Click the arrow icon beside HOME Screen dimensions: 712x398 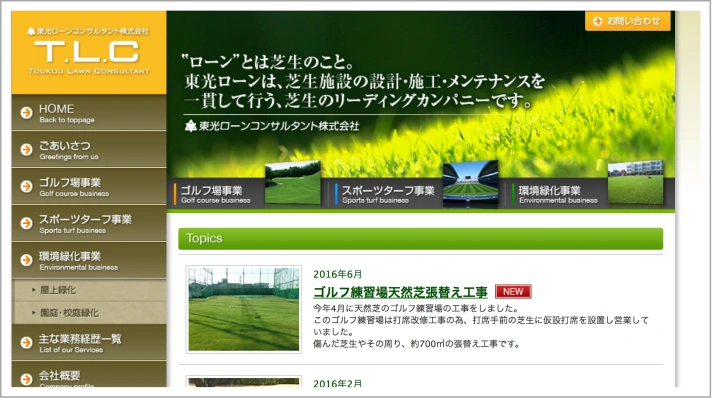(x=26, y=113)
